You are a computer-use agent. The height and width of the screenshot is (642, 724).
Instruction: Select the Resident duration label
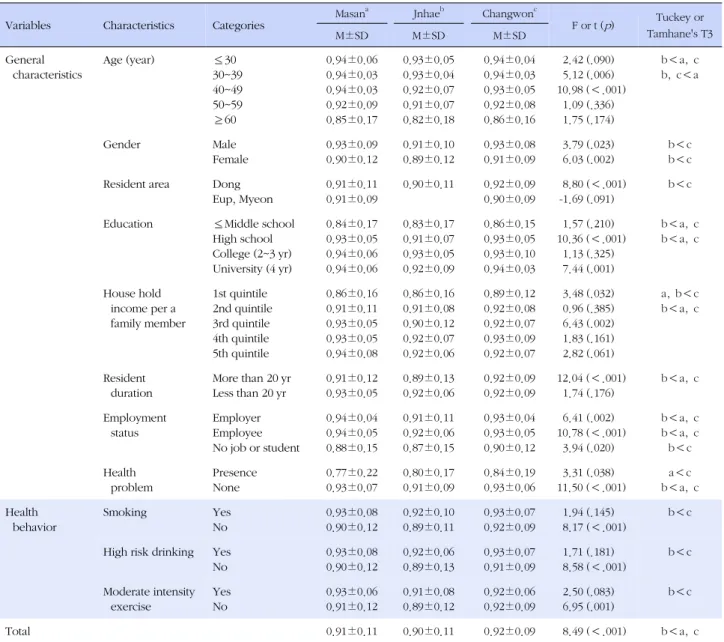point(127,386)
